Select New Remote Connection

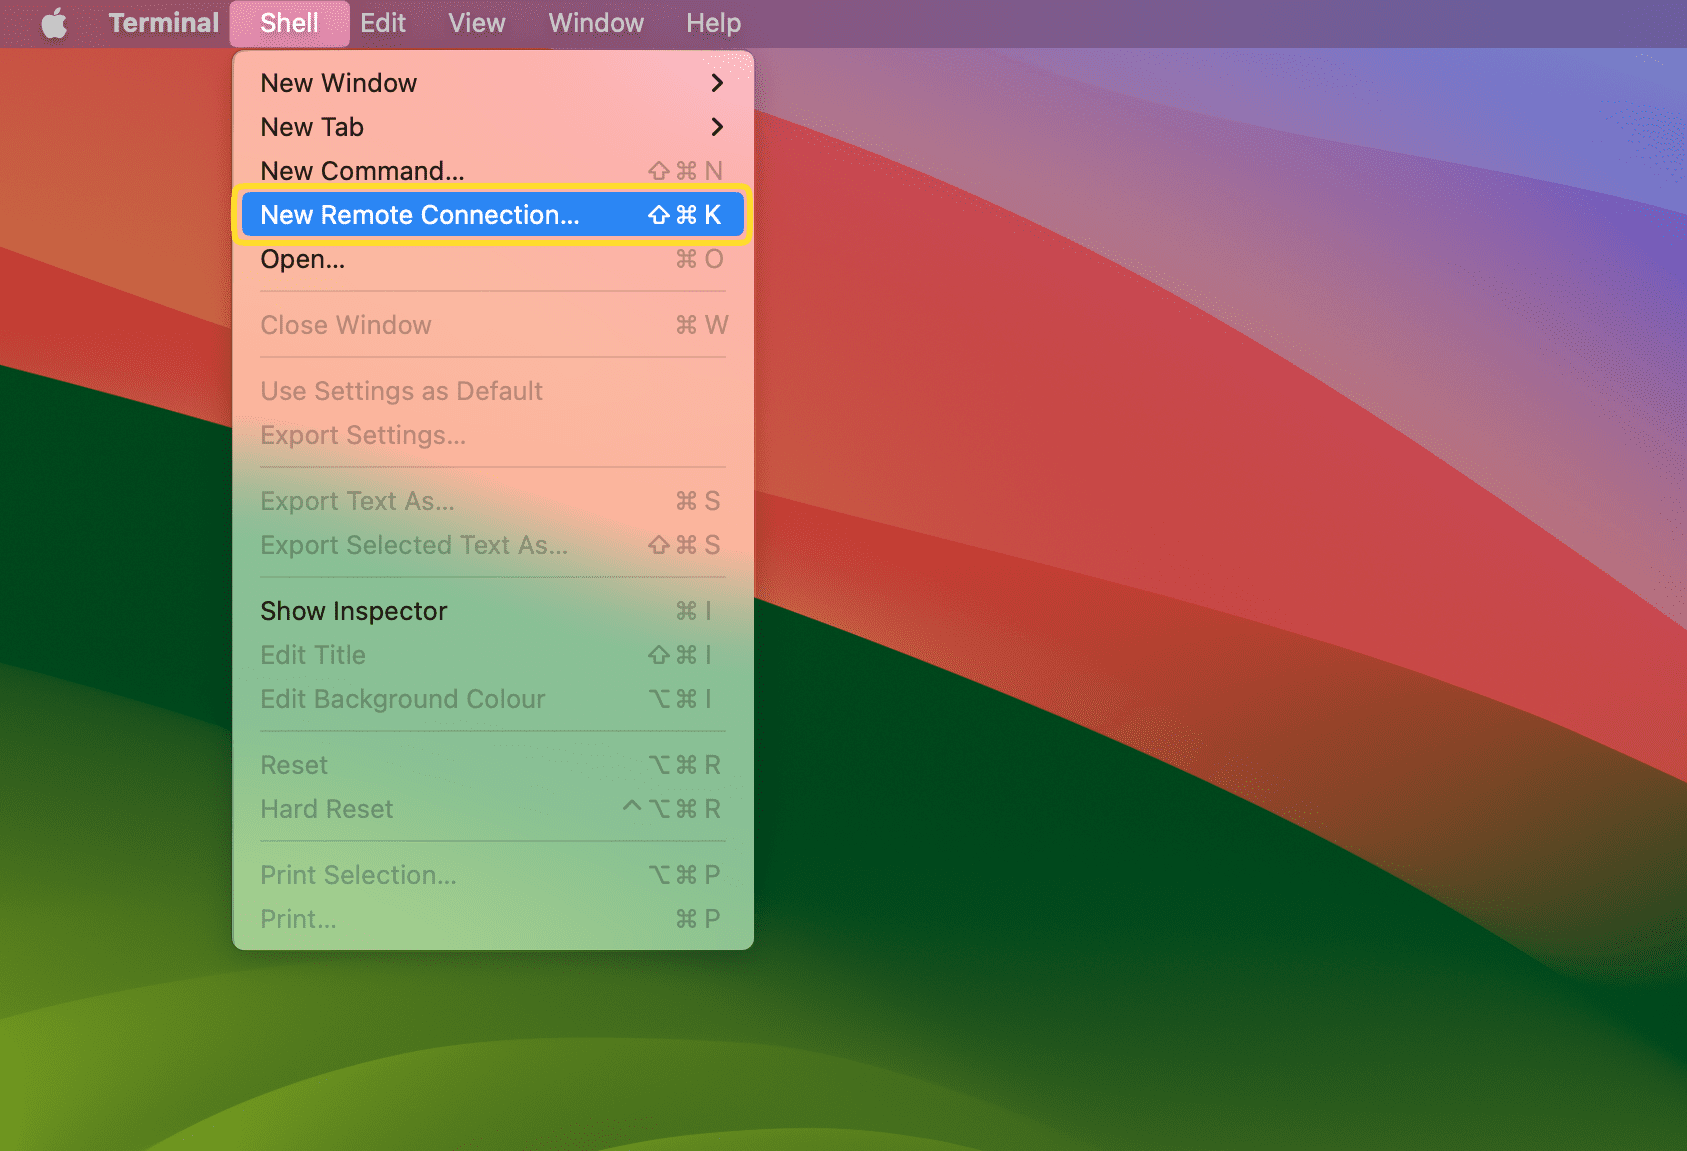420,214
